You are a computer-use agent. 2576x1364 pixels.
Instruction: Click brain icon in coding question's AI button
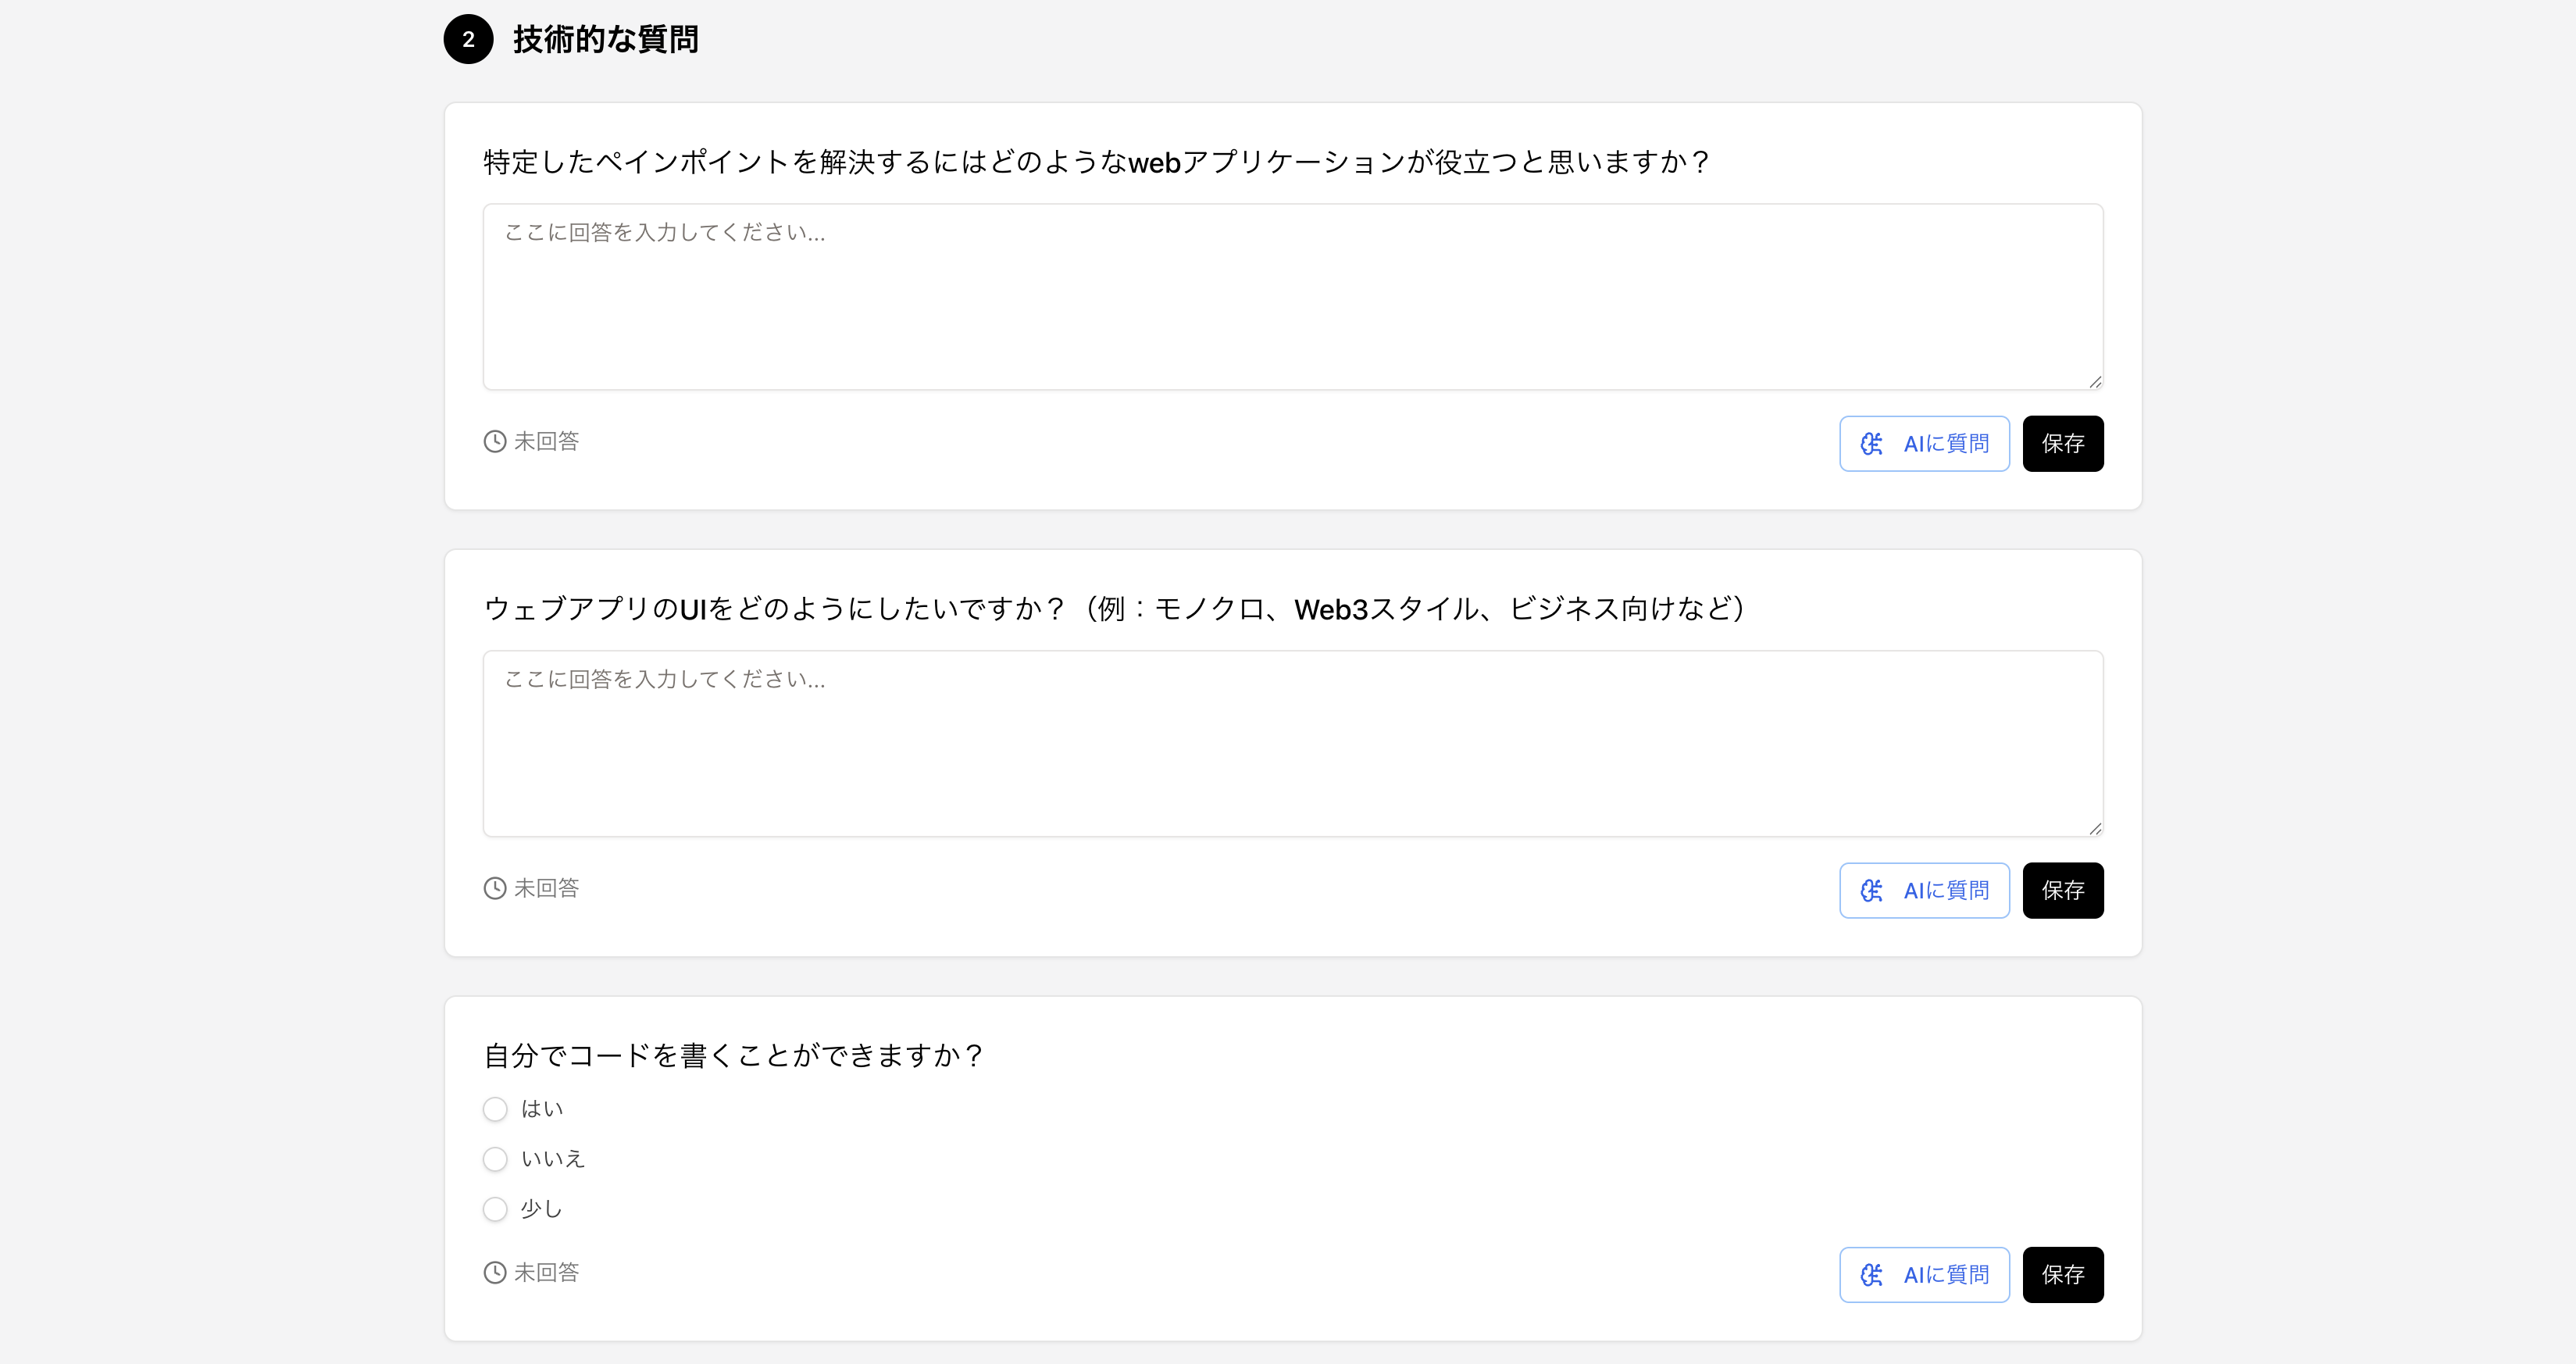pyautogui.click(x=1871, y=1275)
